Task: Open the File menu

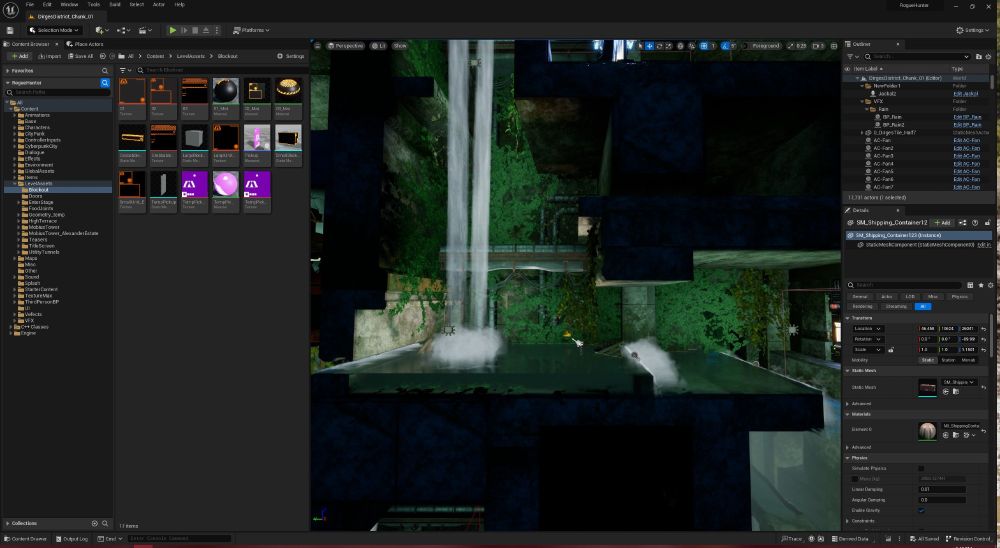Action: tap(30, 4)
